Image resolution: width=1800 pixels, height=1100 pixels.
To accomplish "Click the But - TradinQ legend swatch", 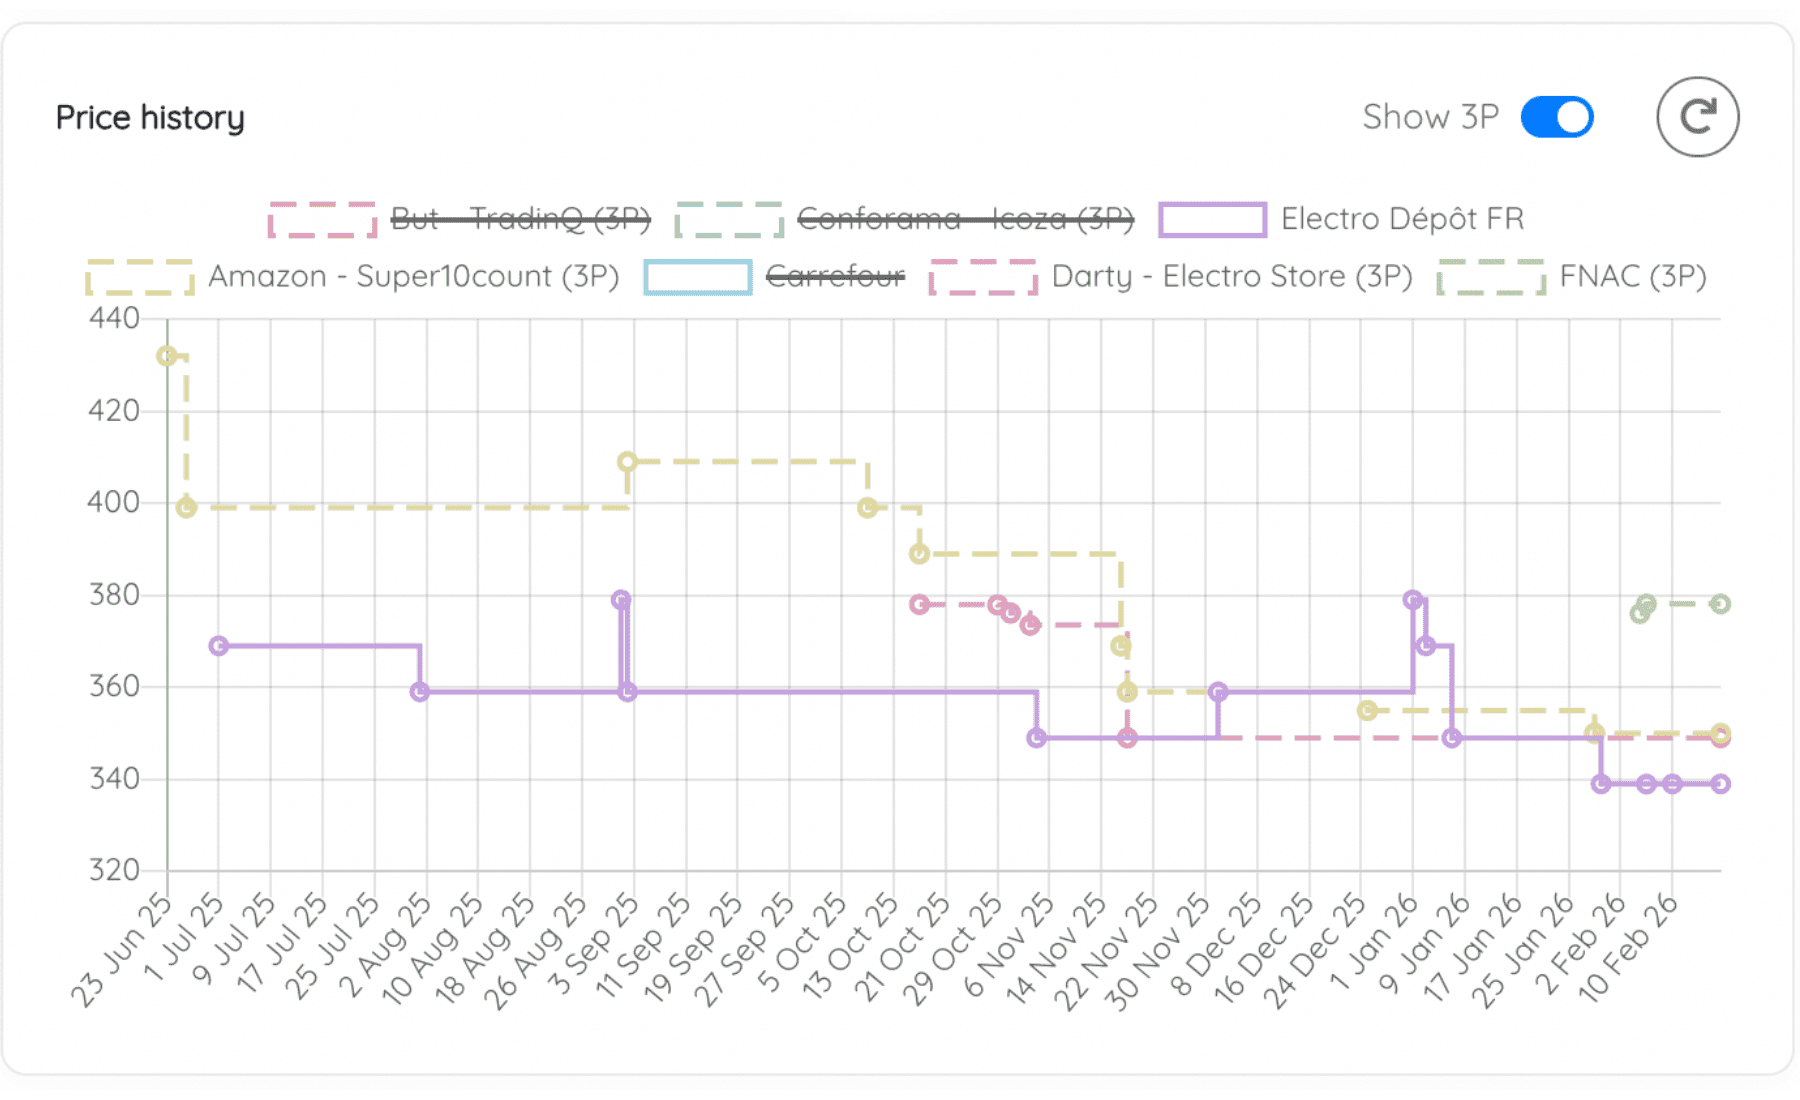I will coord(322,219).
